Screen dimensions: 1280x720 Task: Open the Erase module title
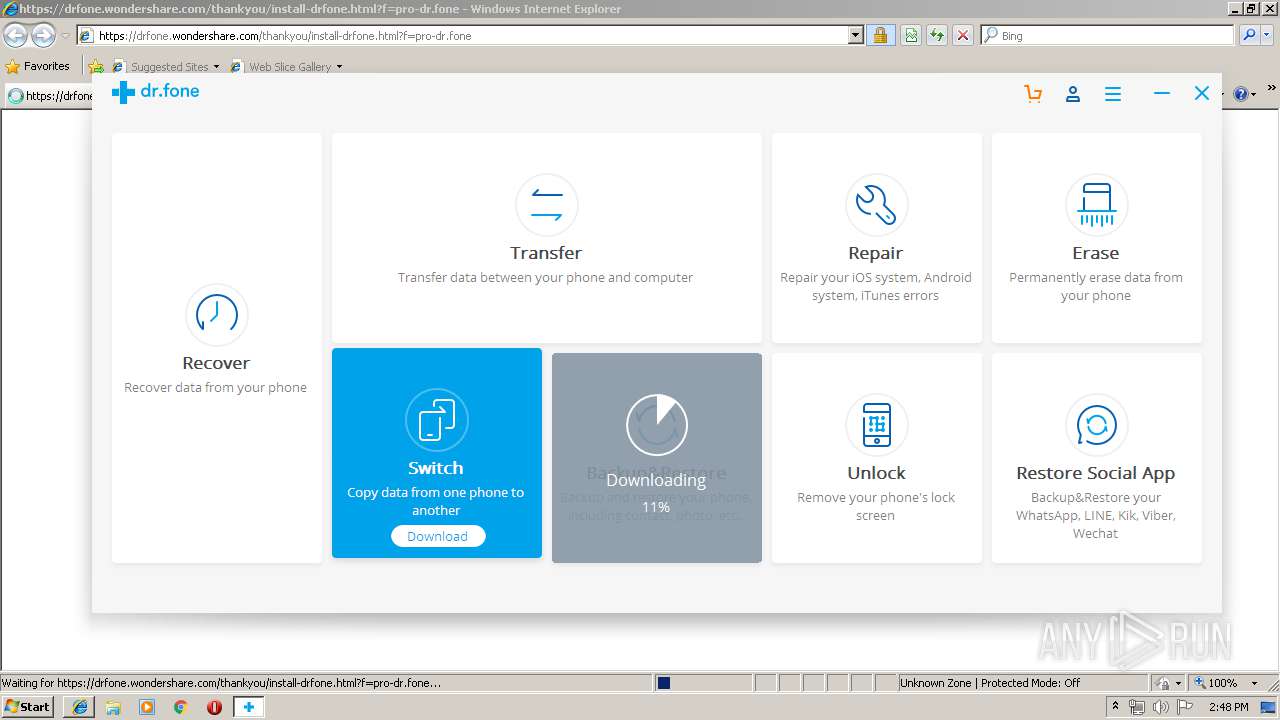click(1096, 253)
